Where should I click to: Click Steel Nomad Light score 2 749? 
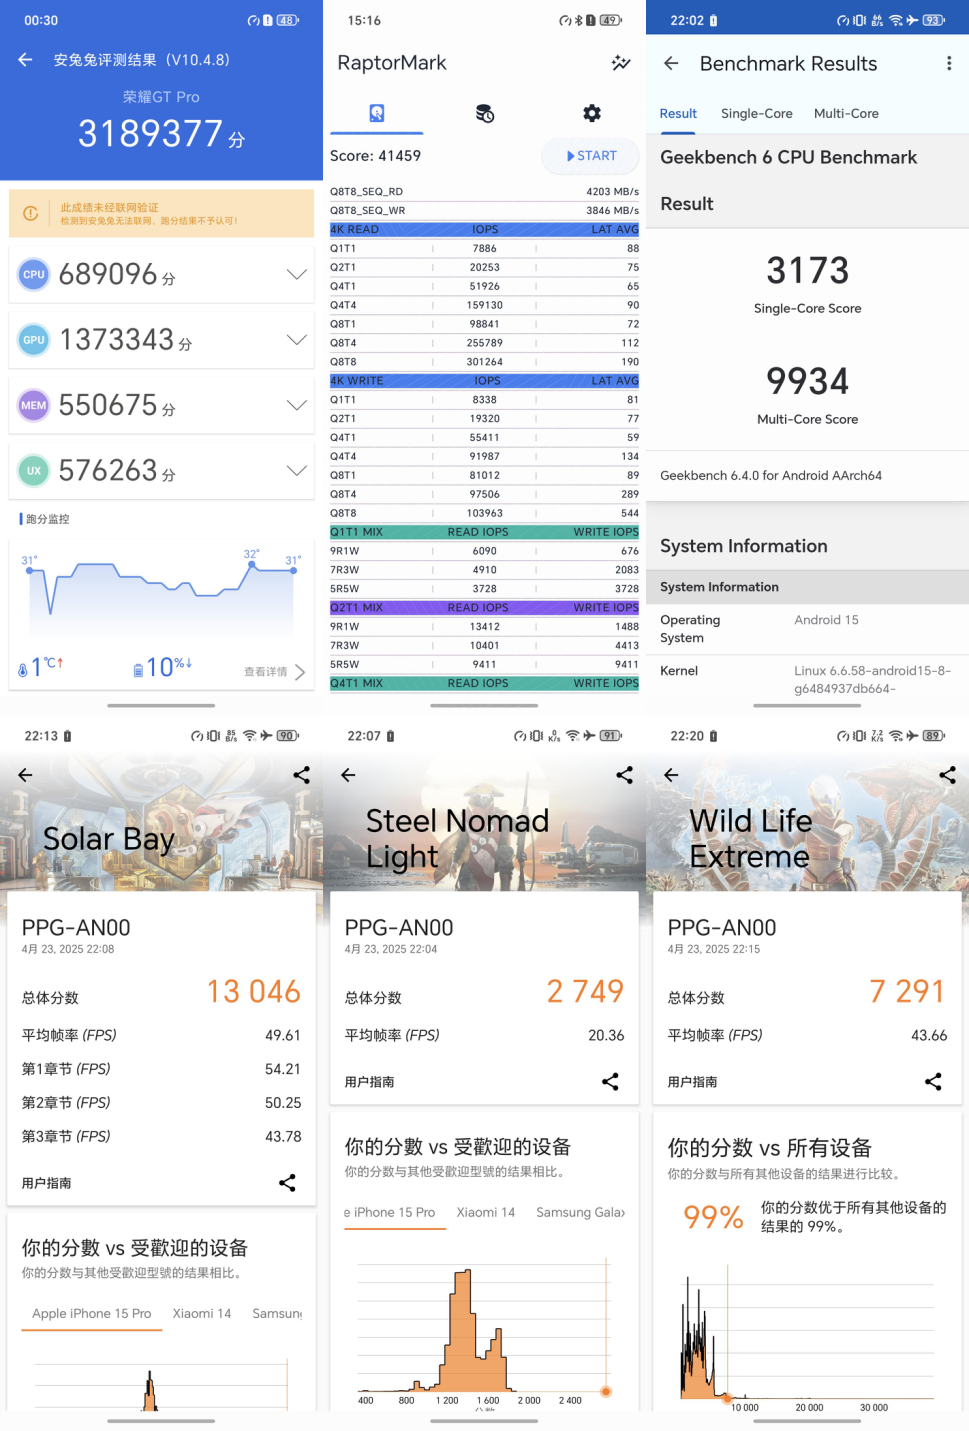click(x=586, y=991)
